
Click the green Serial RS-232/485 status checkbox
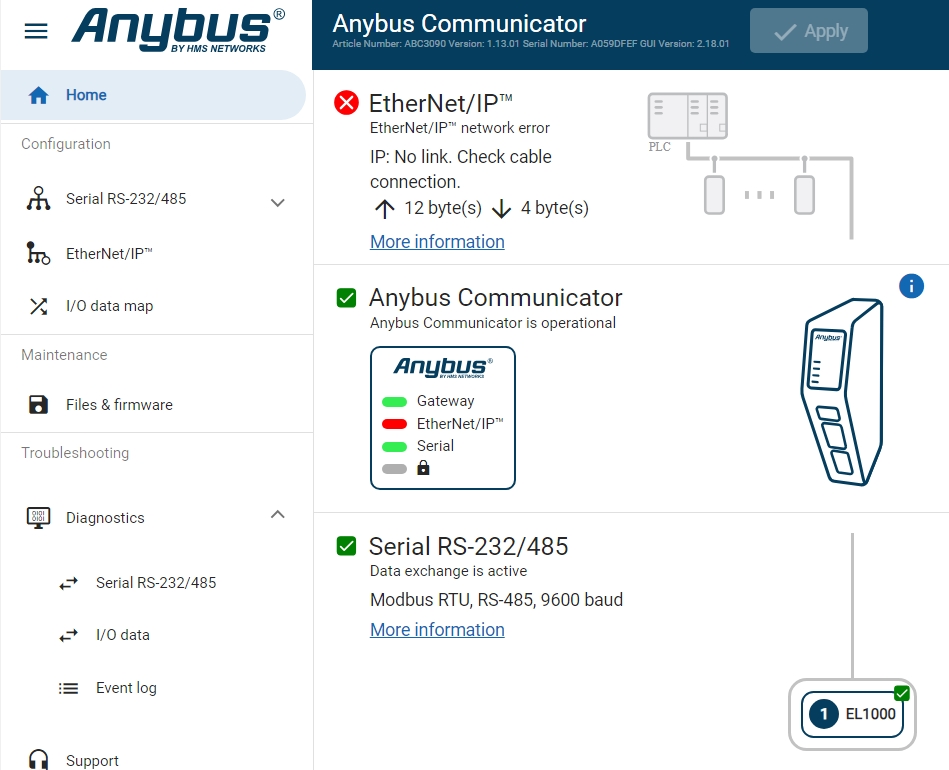346,546
